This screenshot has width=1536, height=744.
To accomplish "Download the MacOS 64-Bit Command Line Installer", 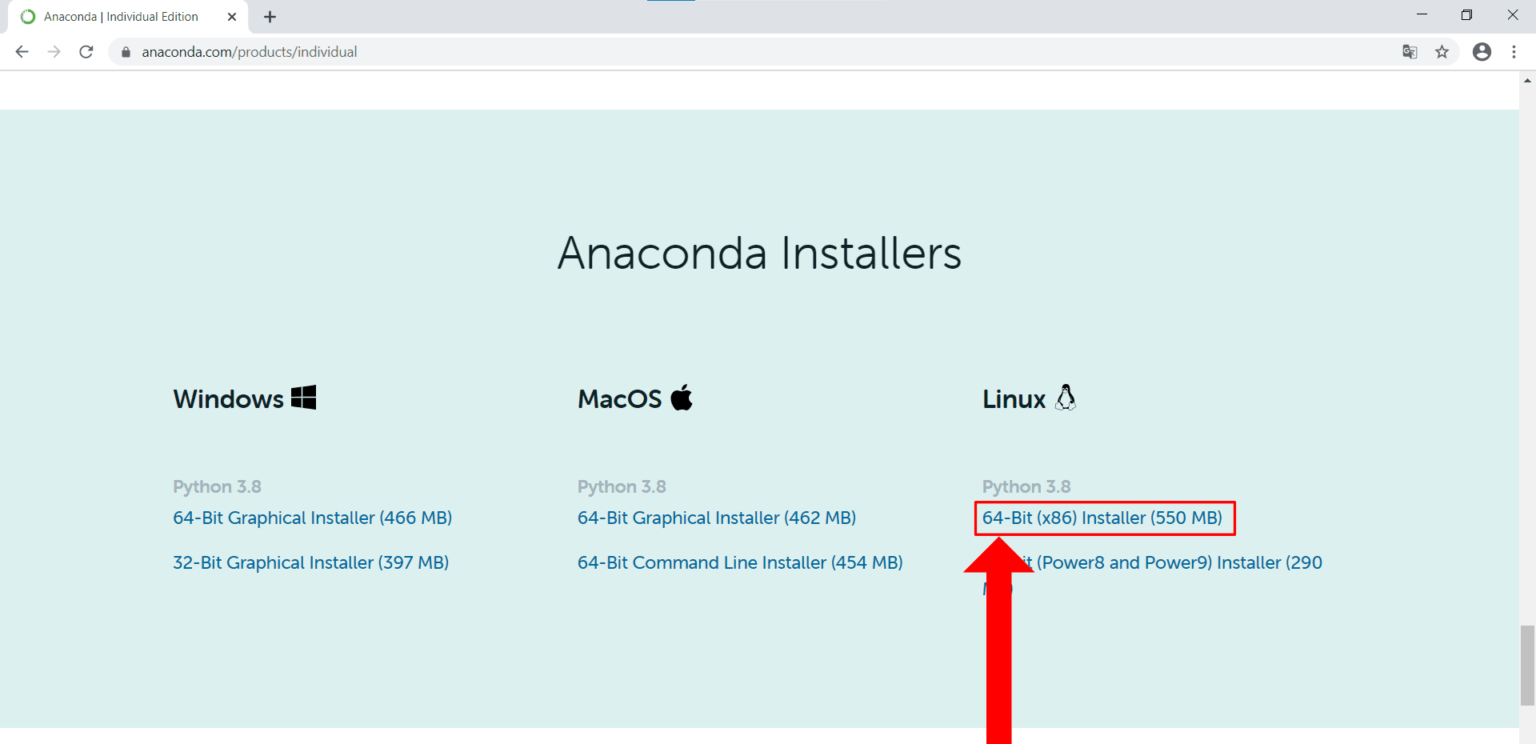I will [x=739, y=562].
